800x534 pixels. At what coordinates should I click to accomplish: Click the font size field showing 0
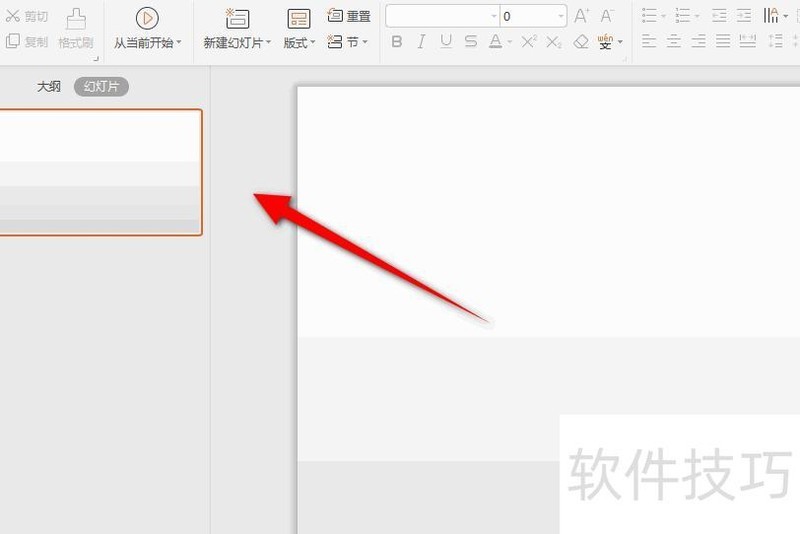tap(528, 16)
